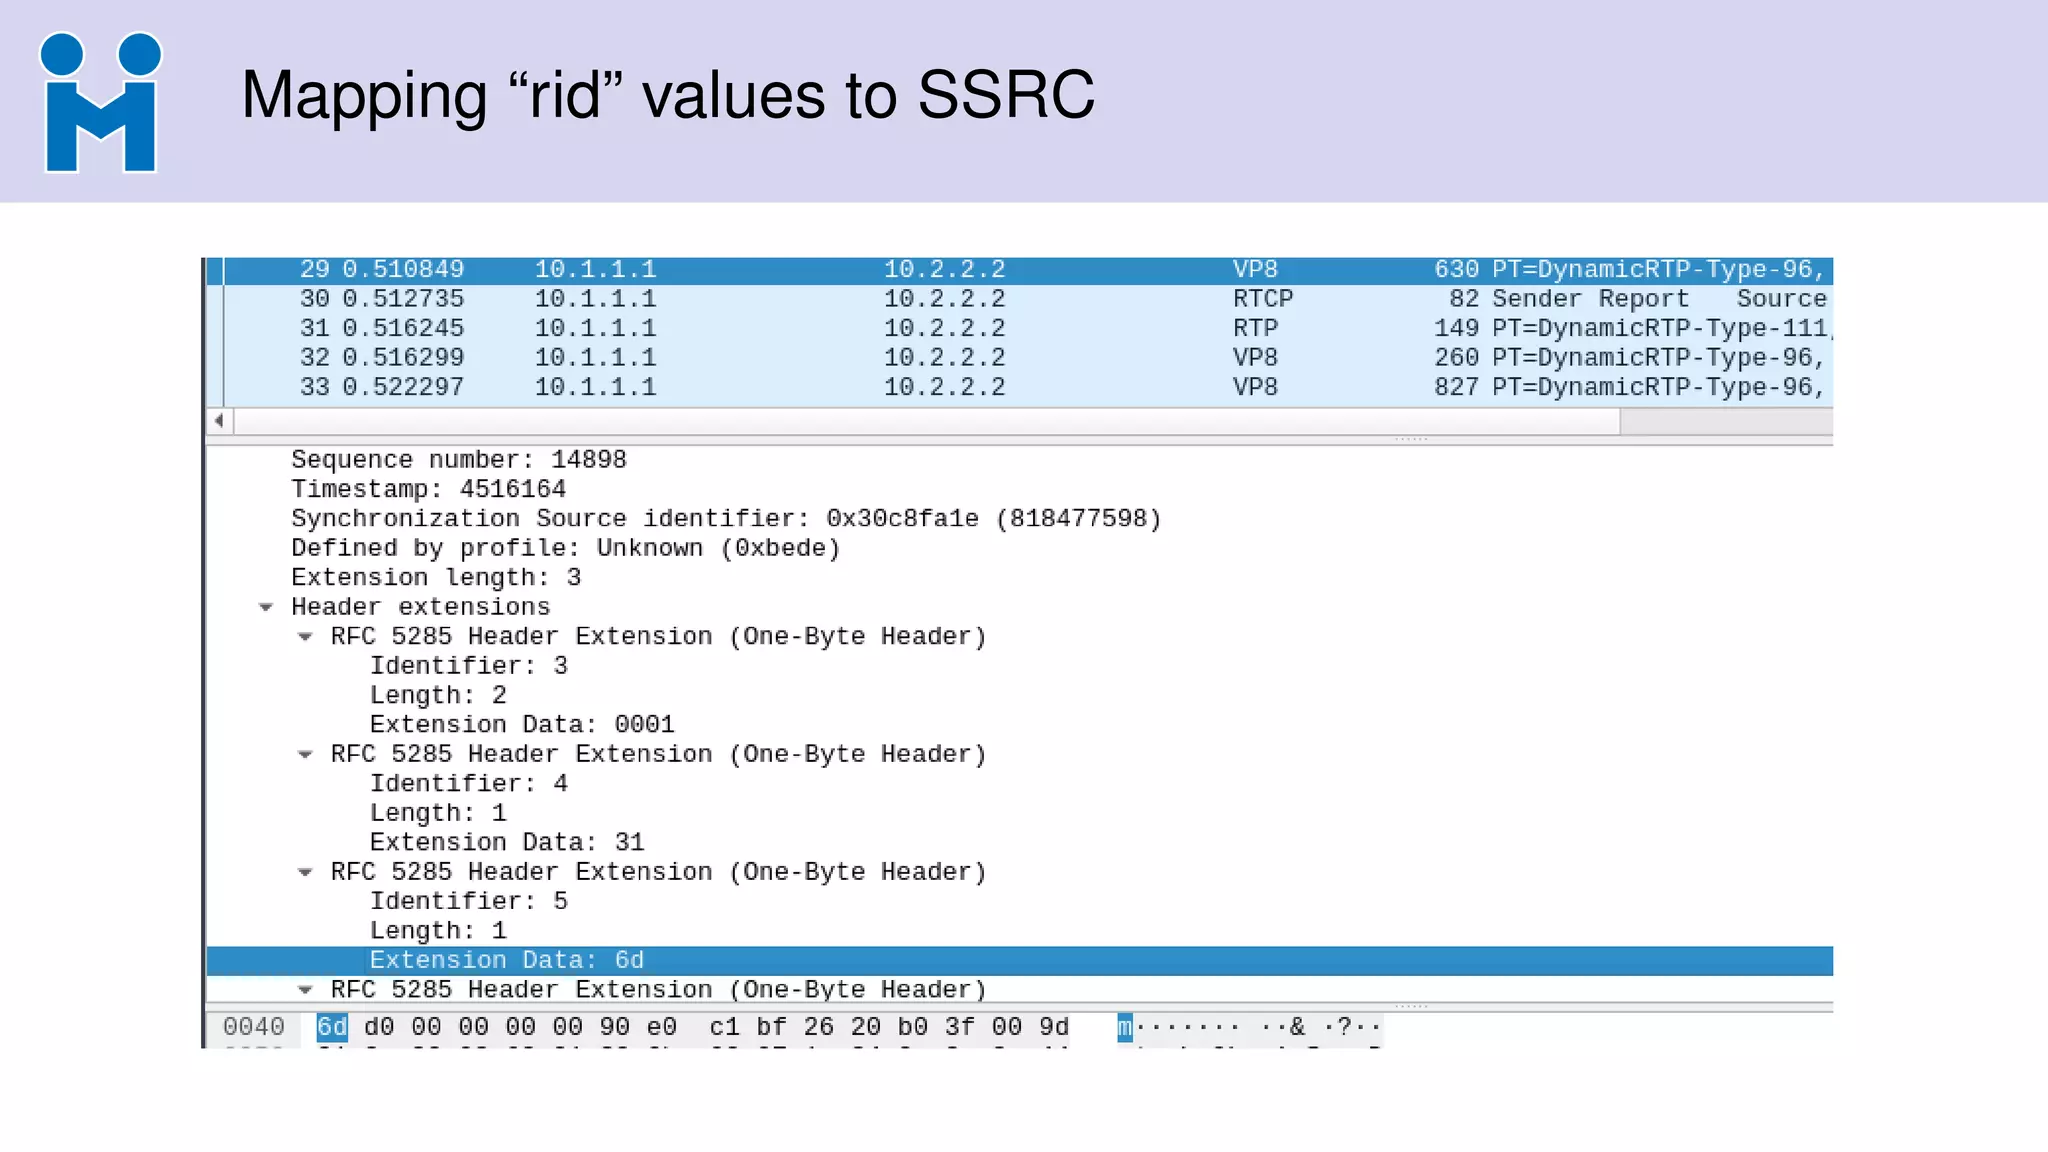Select the Identifier: 3 line
2048x1152 pixels.
click(469, 666)
